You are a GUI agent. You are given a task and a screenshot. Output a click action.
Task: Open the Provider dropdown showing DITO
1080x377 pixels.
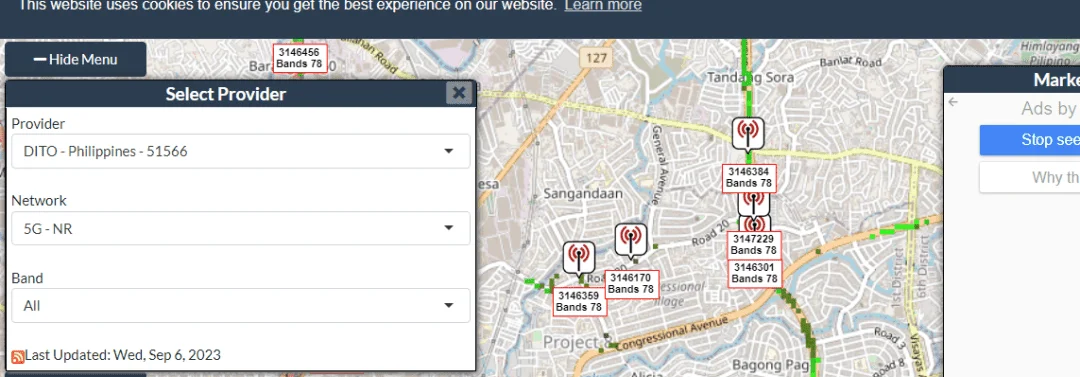pos(240,151)
